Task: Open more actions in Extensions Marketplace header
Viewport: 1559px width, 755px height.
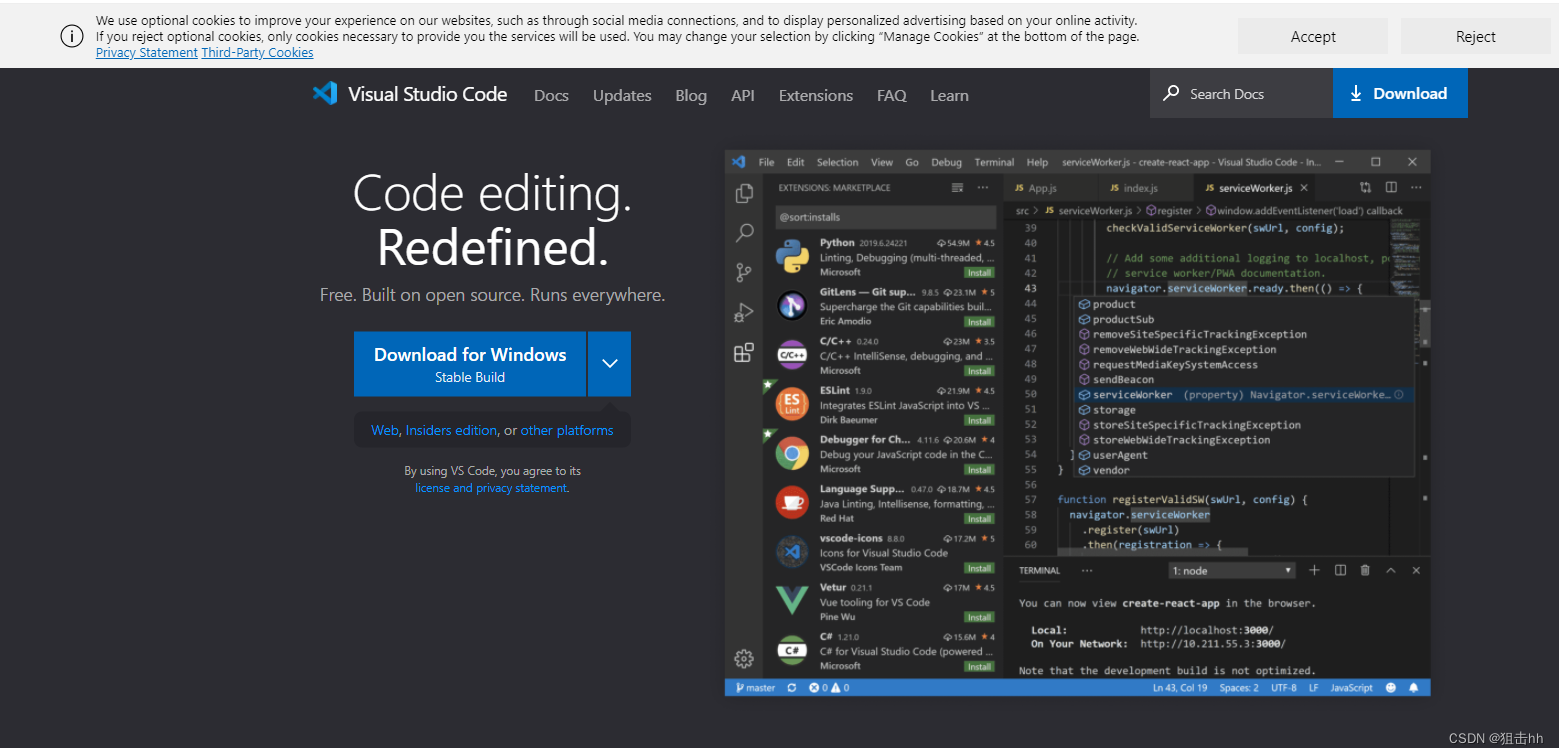Action: (x=983, y=188)
